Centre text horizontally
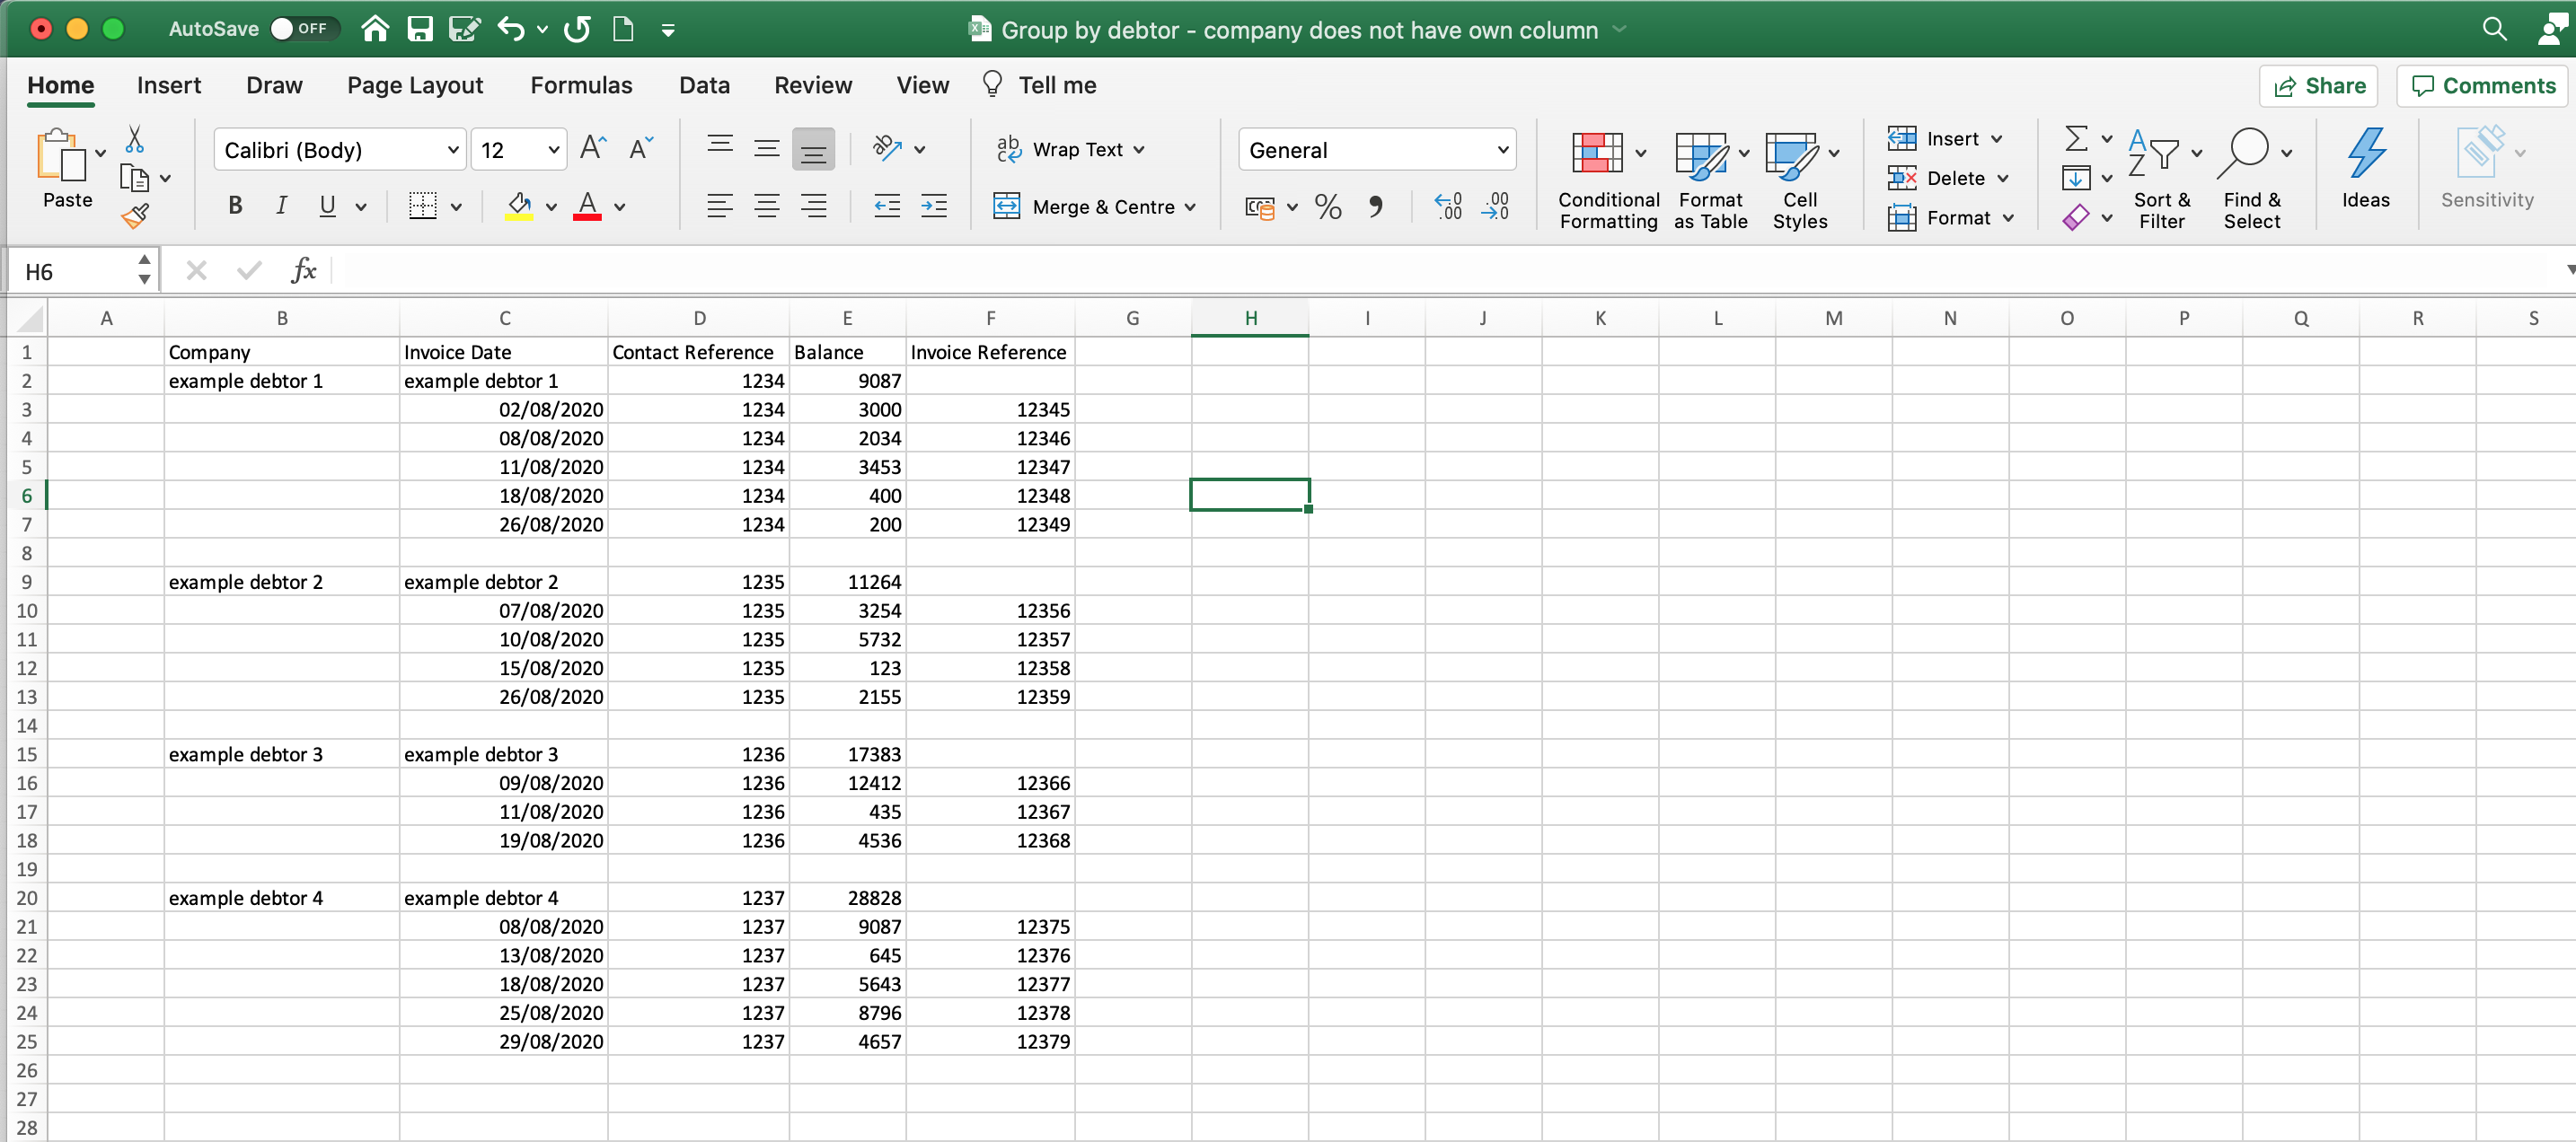 click(x=767, y=206)
